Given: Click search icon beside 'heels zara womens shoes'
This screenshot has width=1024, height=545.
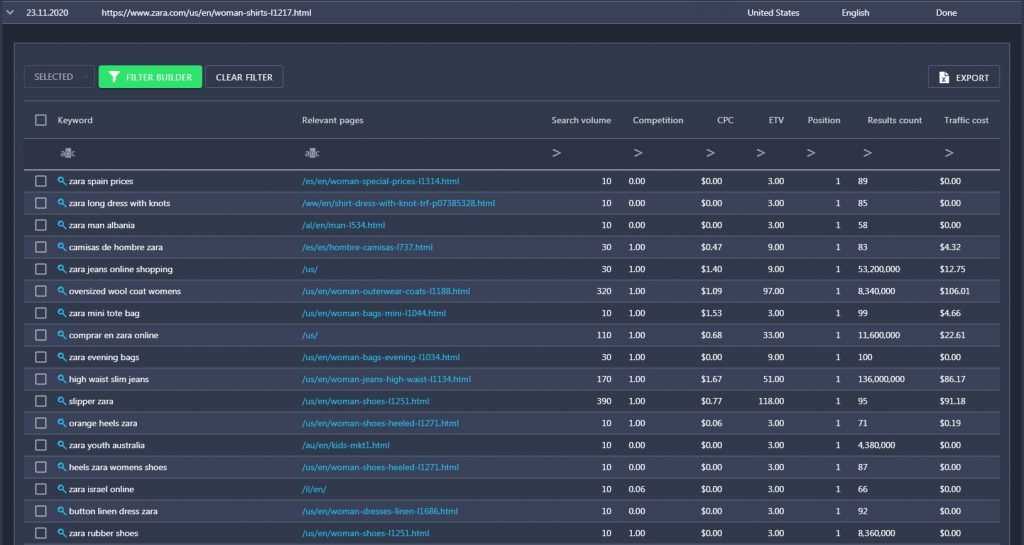Looking at the screenshot, I should tap(61, 467).
